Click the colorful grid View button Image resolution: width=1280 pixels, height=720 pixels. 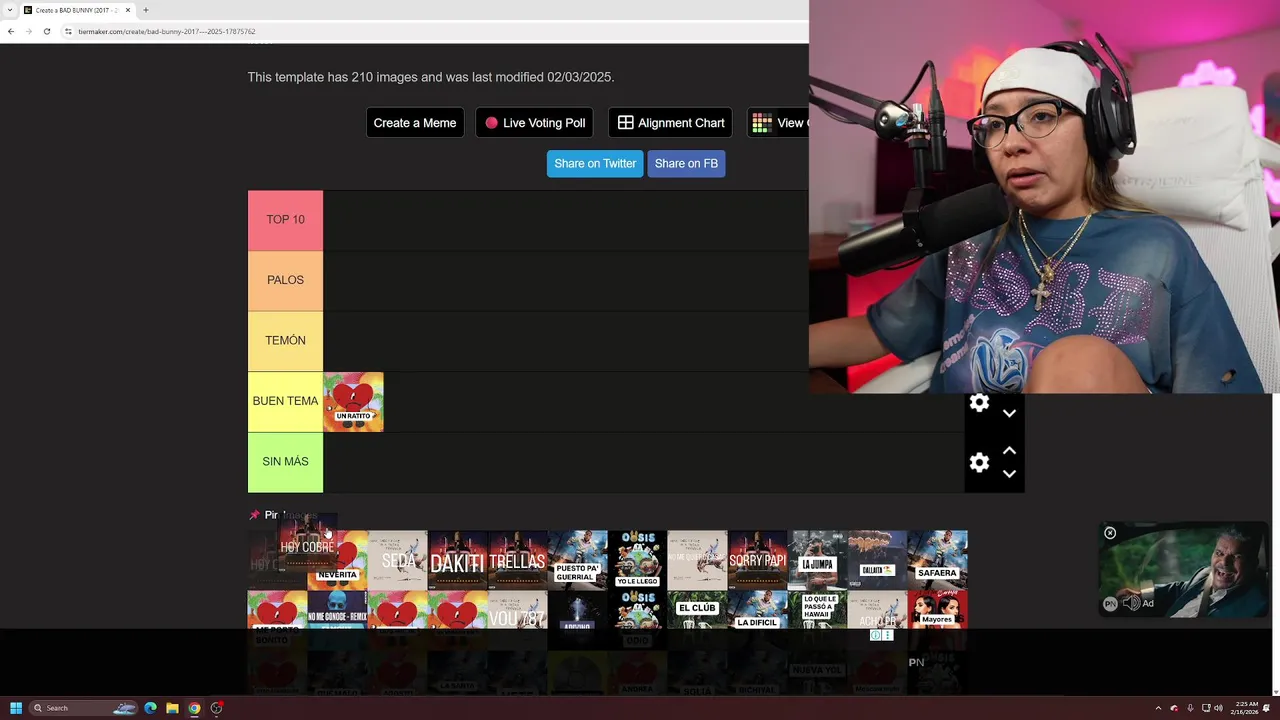[778, 123]
